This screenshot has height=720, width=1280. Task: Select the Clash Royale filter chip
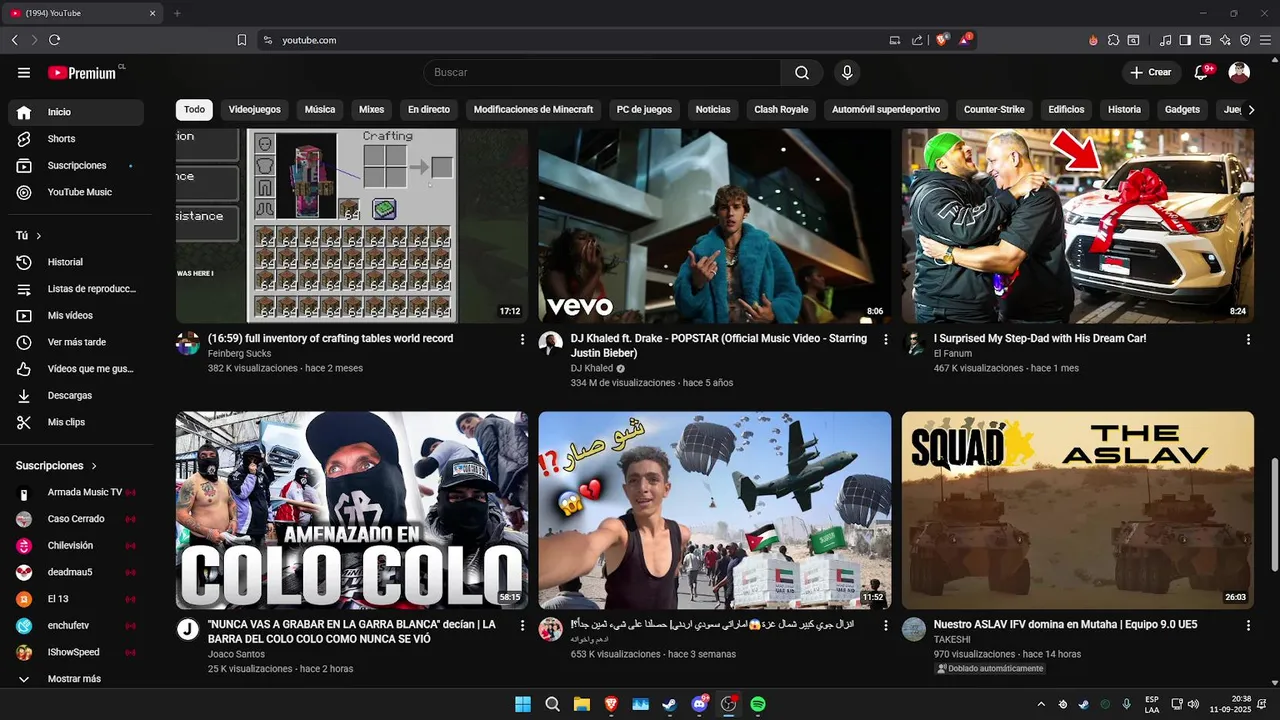[781, 110]
